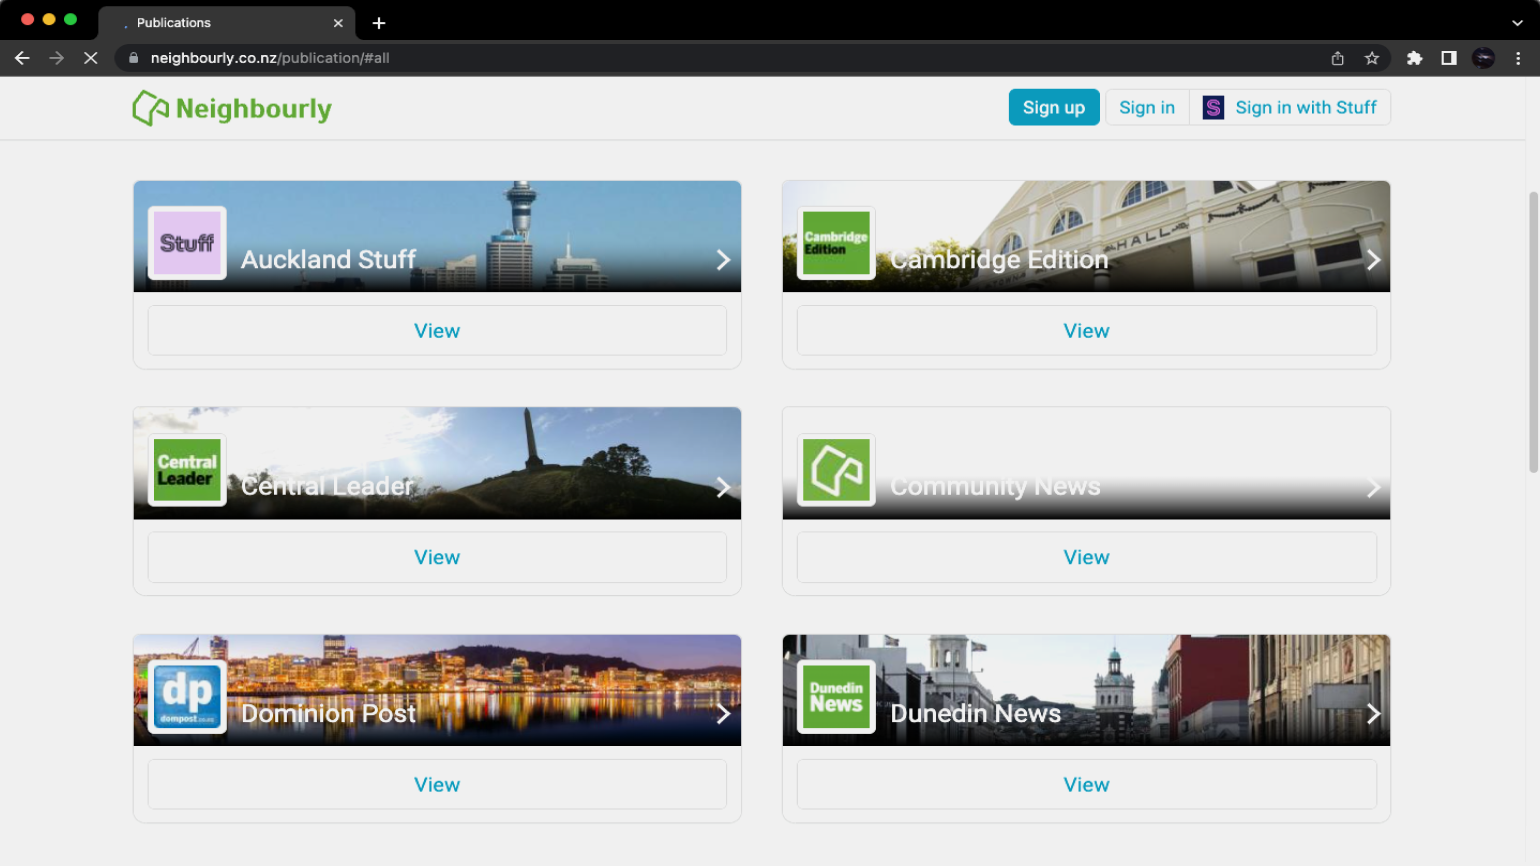Close the Publications tab
The width and height of the screenshot is (1540, 866).
[338, 23]
